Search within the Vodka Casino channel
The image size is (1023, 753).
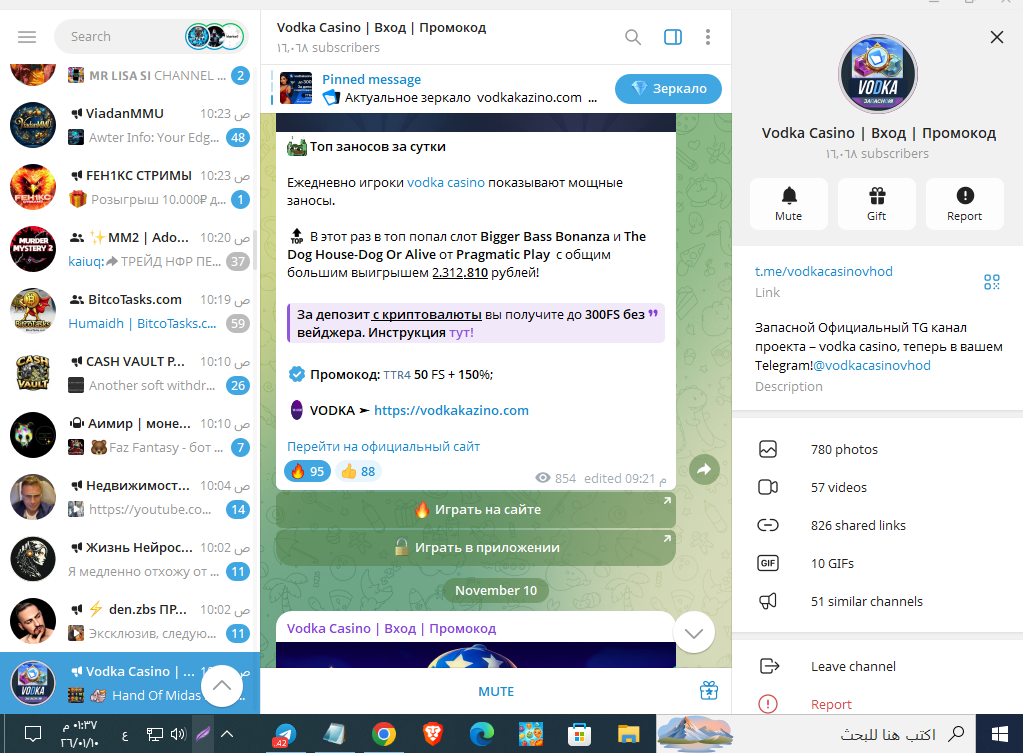[633, 37]
